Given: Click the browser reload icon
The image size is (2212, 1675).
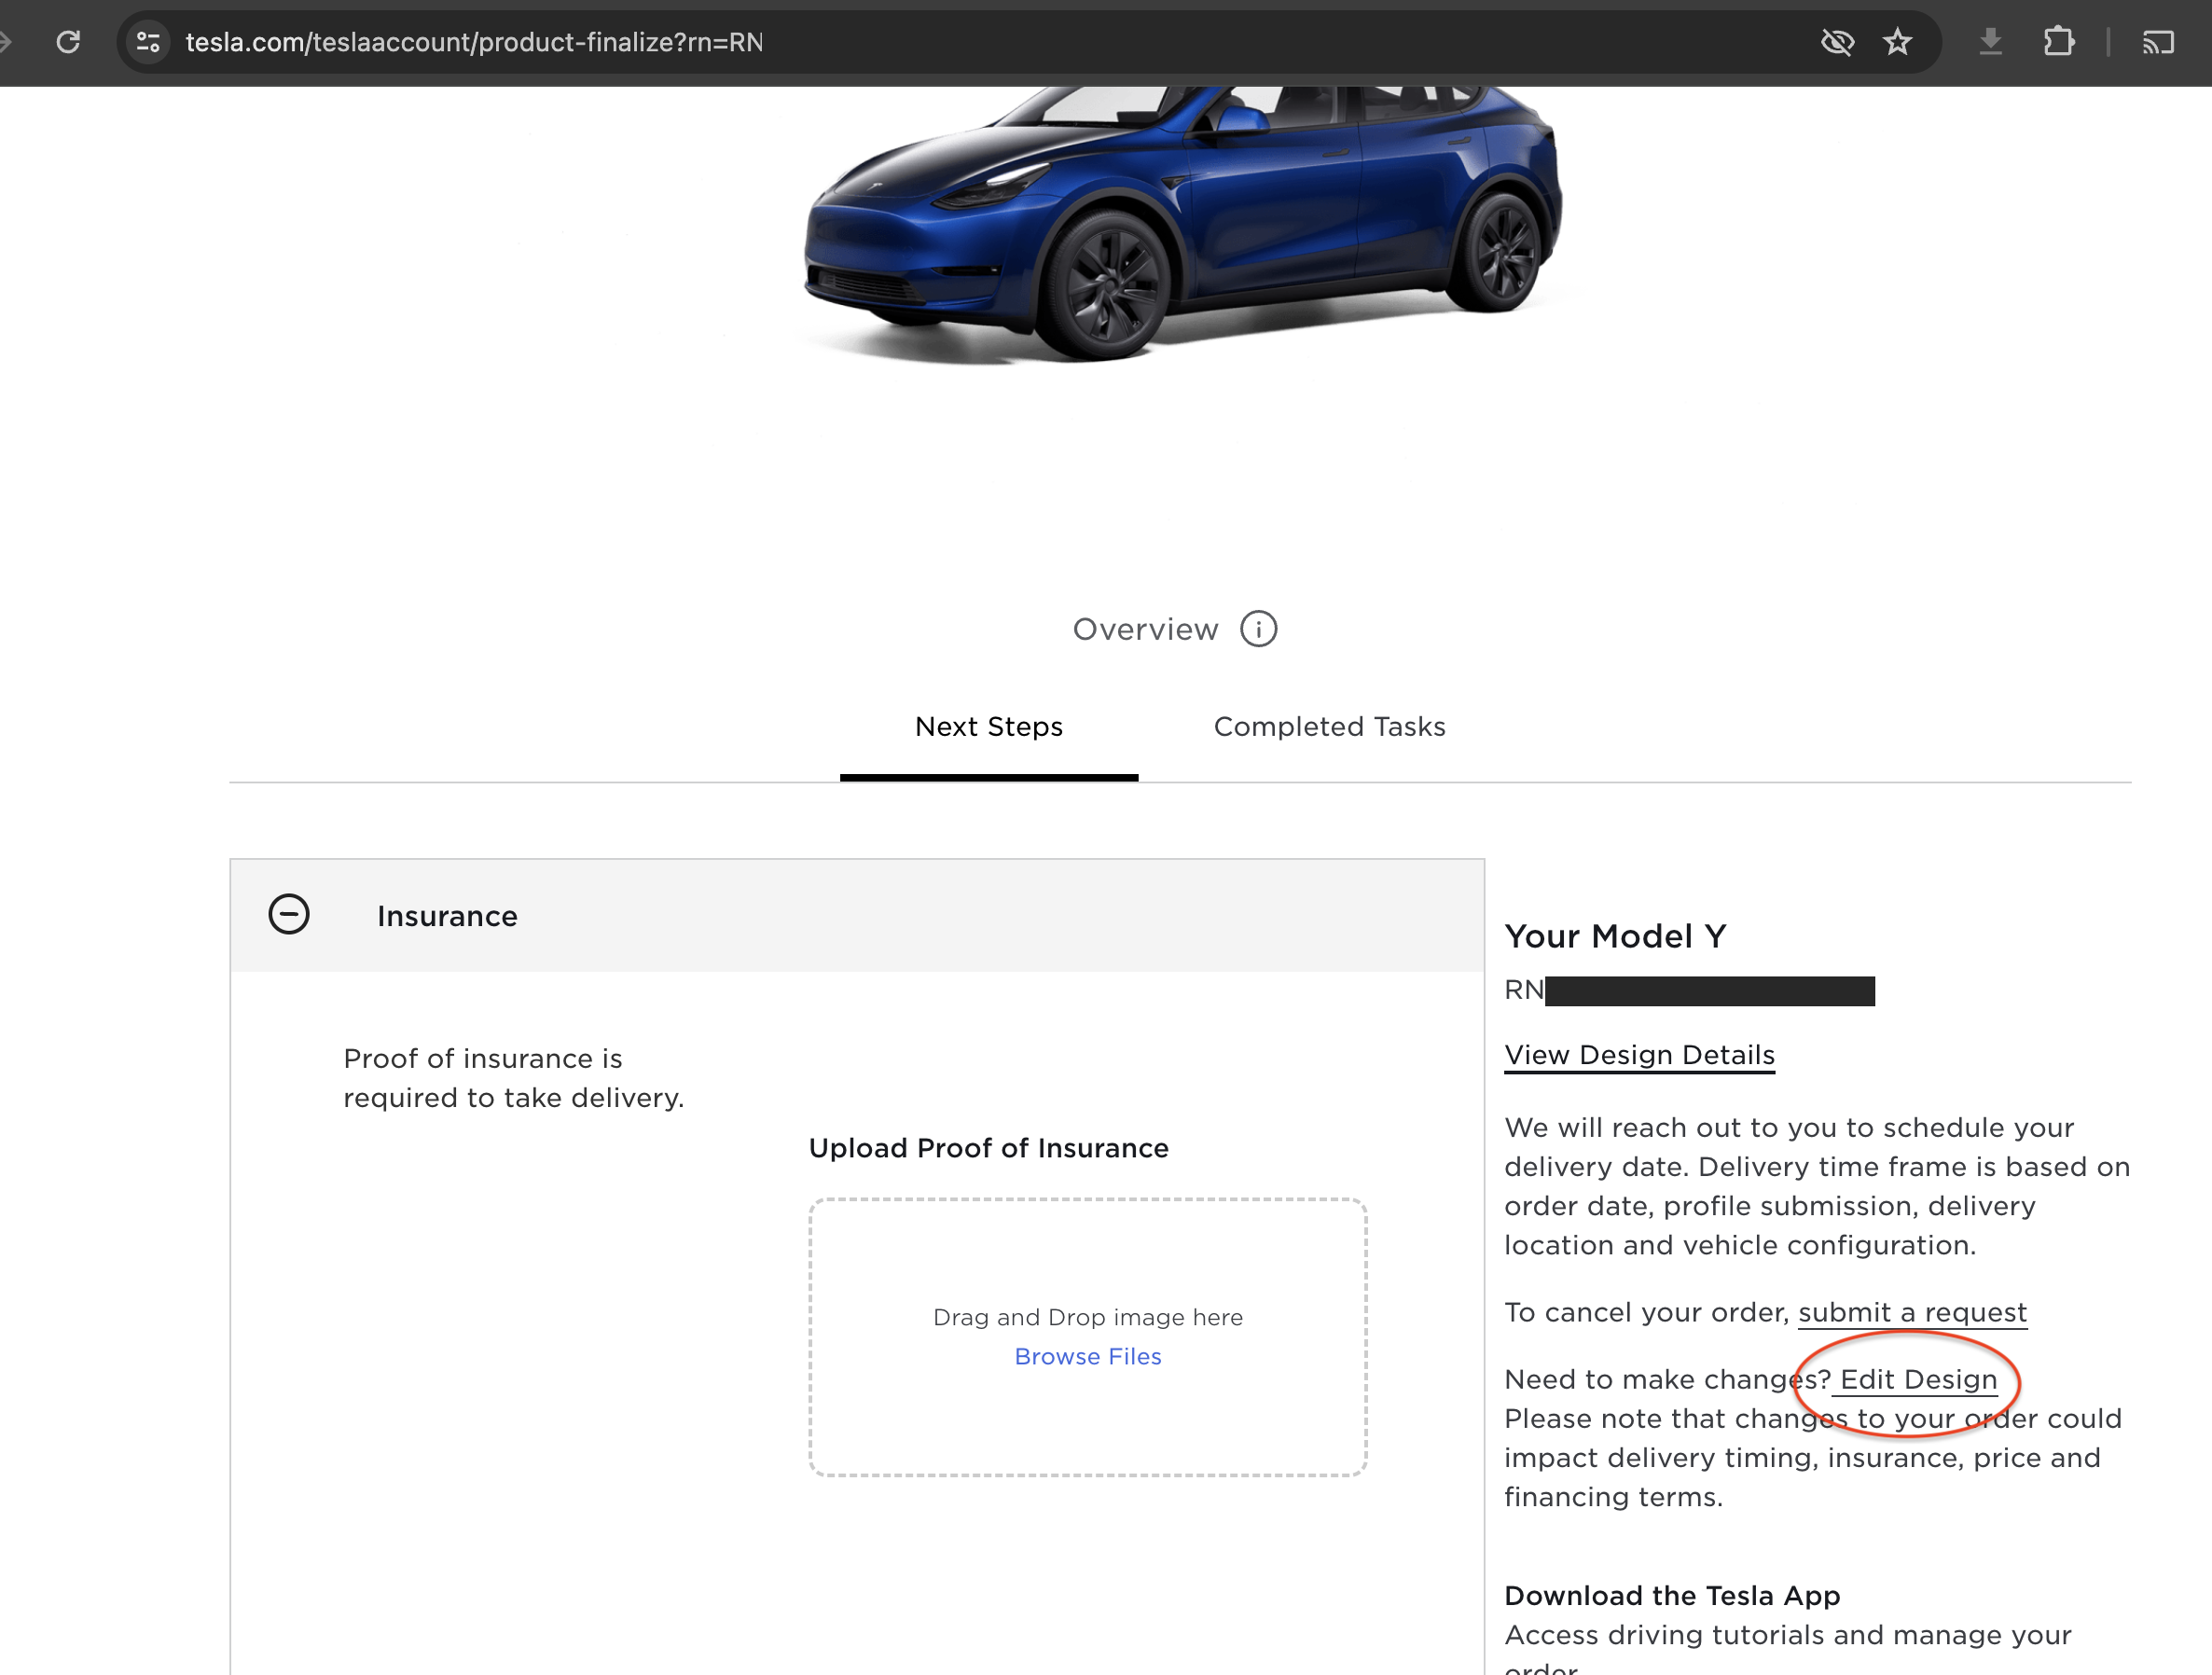Looking at the screenshot, I should [x=68, y=42].
